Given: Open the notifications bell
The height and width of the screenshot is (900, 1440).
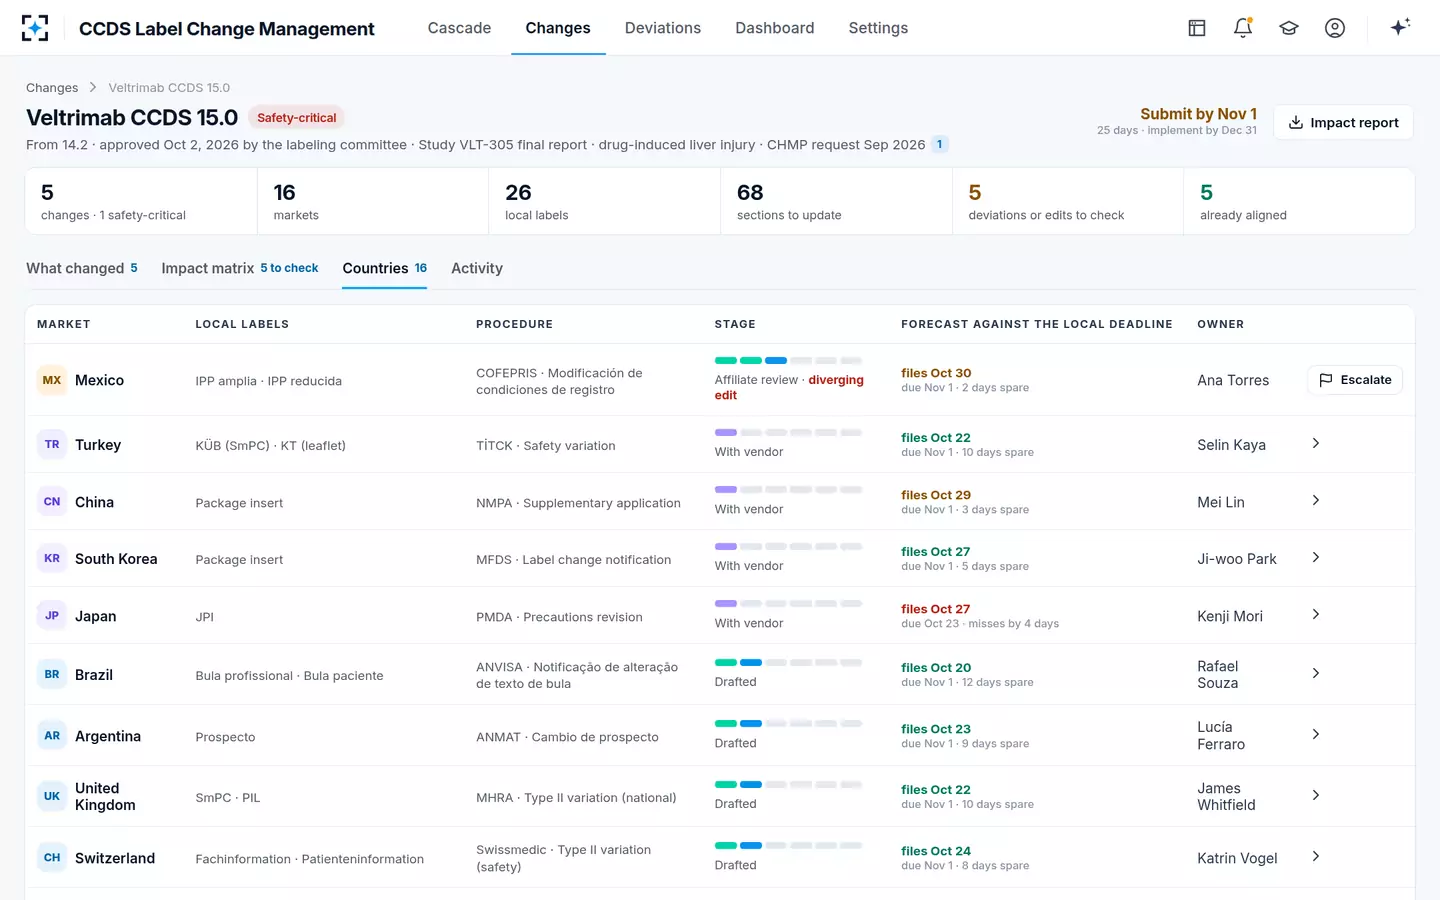Looking at the screenshot, I should (x=1243, y=28).
